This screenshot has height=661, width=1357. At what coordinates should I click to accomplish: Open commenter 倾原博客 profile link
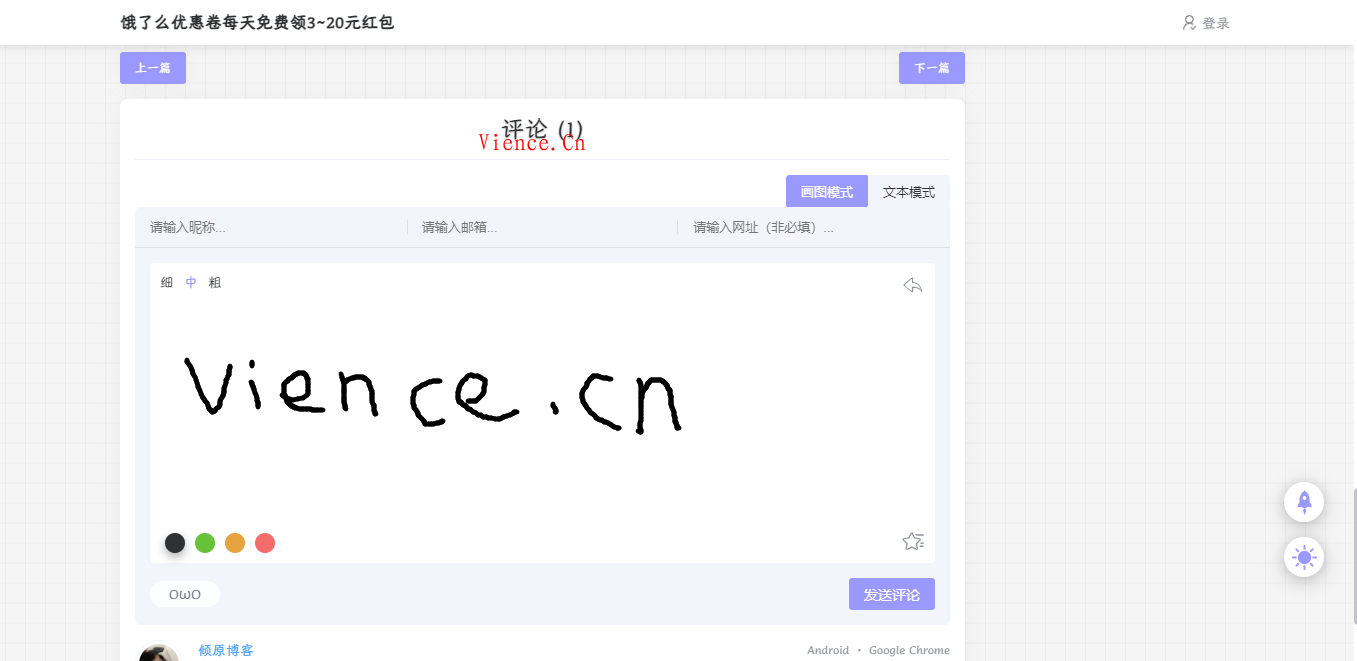(x=226, y=650)
